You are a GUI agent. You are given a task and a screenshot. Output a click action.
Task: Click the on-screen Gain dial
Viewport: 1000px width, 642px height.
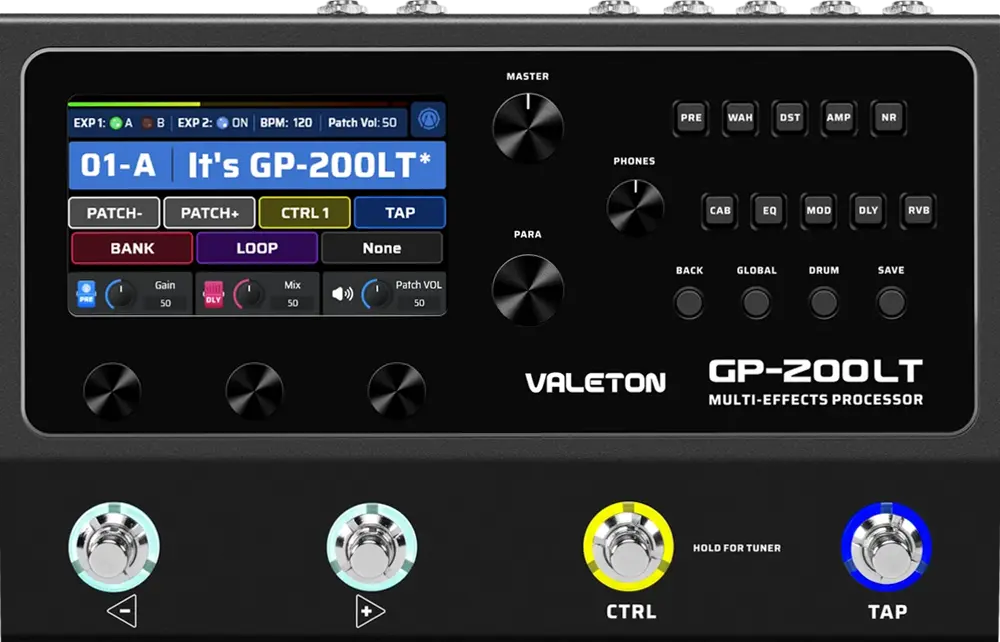(120, 295)
